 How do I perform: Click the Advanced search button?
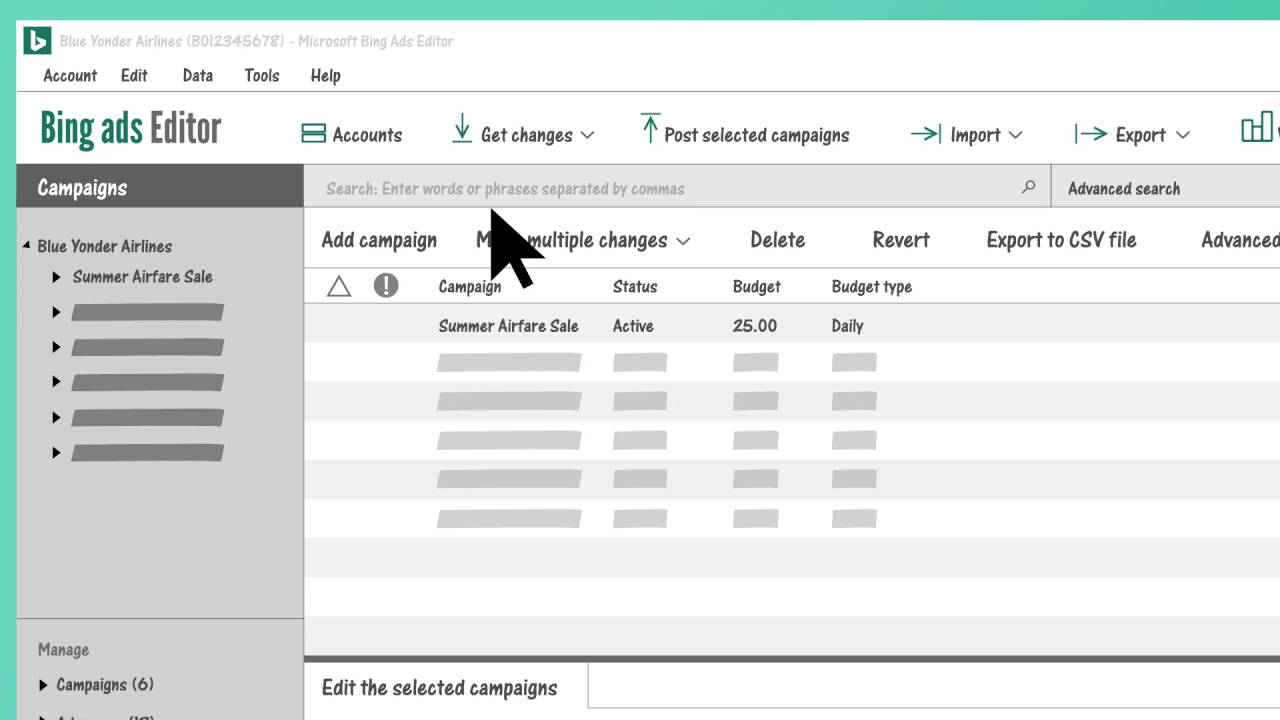[1124, 188]
